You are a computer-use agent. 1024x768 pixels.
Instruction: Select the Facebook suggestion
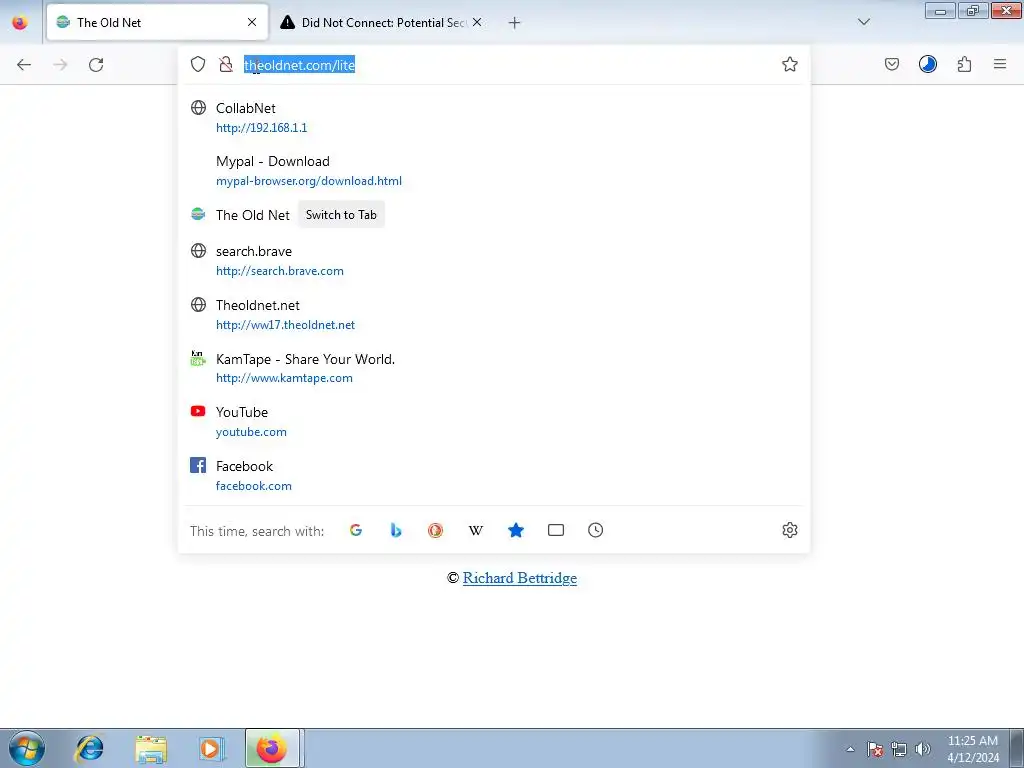pos(494,476)
